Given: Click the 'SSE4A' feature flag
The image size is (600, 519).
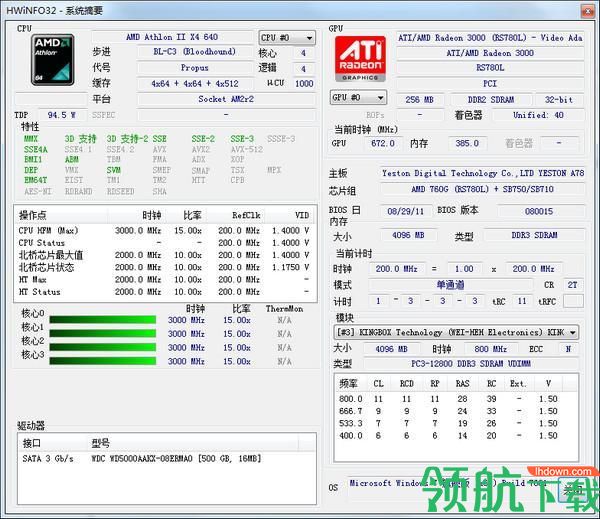Looking at the screenshot, I should (36, 149).
